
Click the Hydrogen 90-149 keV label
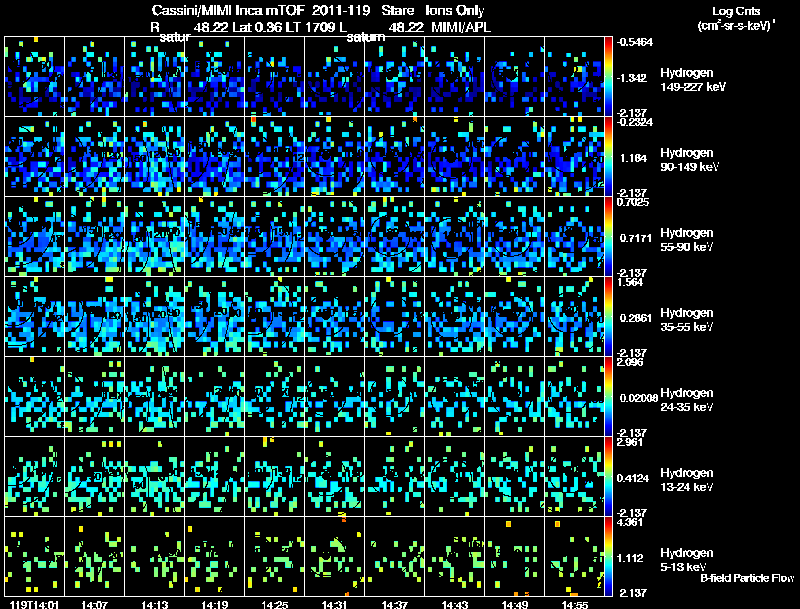coord(686,160)
